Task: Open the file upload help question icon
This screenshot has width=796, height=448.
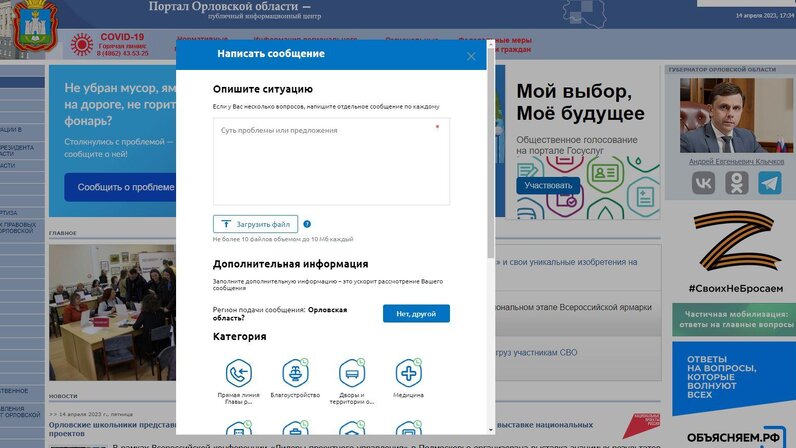Action: pyautogui.click(x=307, y=224)
